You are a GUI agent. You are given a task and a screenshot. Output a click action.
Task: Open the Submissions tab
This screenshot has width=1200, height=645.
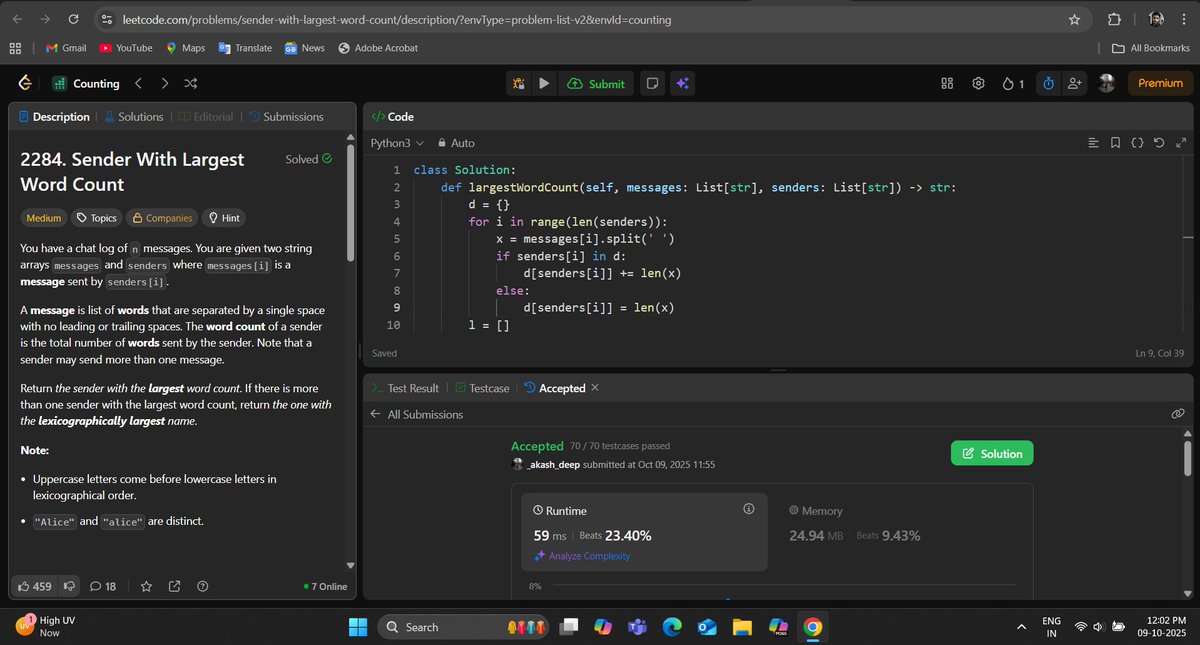[286, 117]
